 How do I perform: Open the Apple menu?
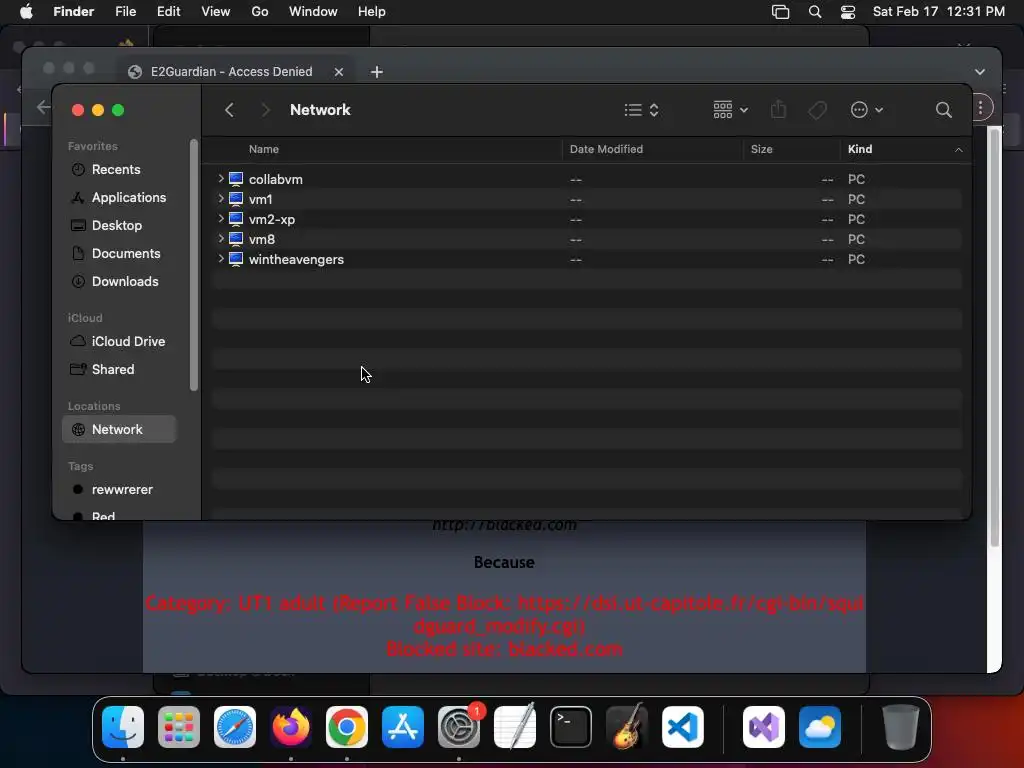point(26,12)
